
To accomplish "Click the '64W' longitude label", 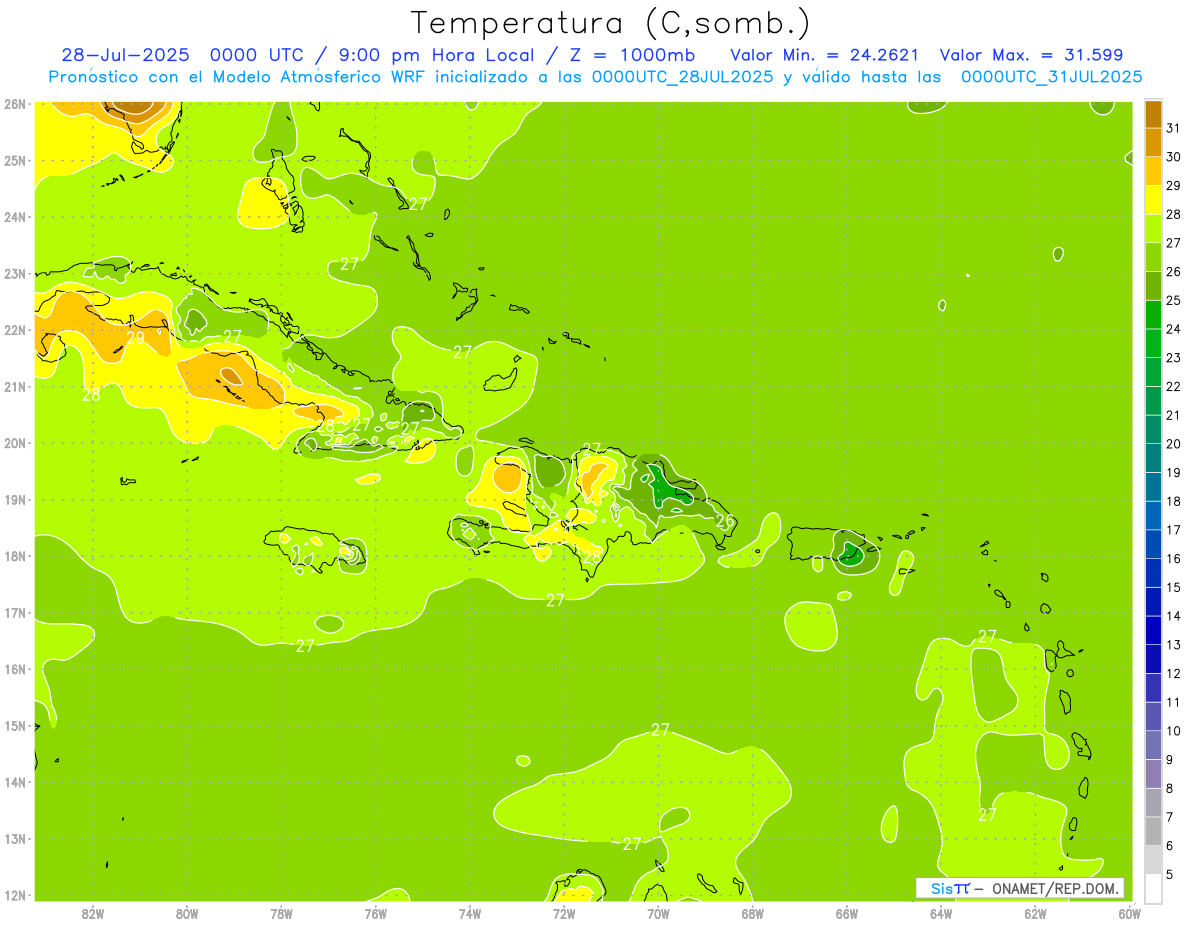I will coord(941,912).
